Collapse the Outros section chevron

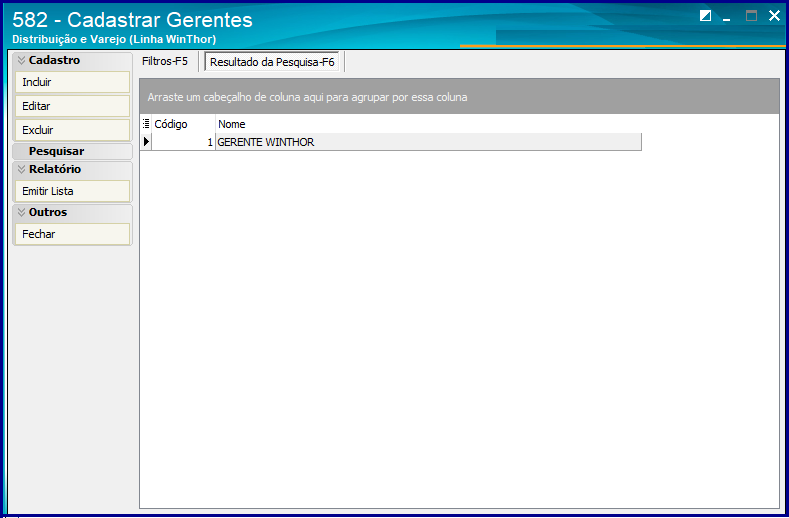click(21, 212)
